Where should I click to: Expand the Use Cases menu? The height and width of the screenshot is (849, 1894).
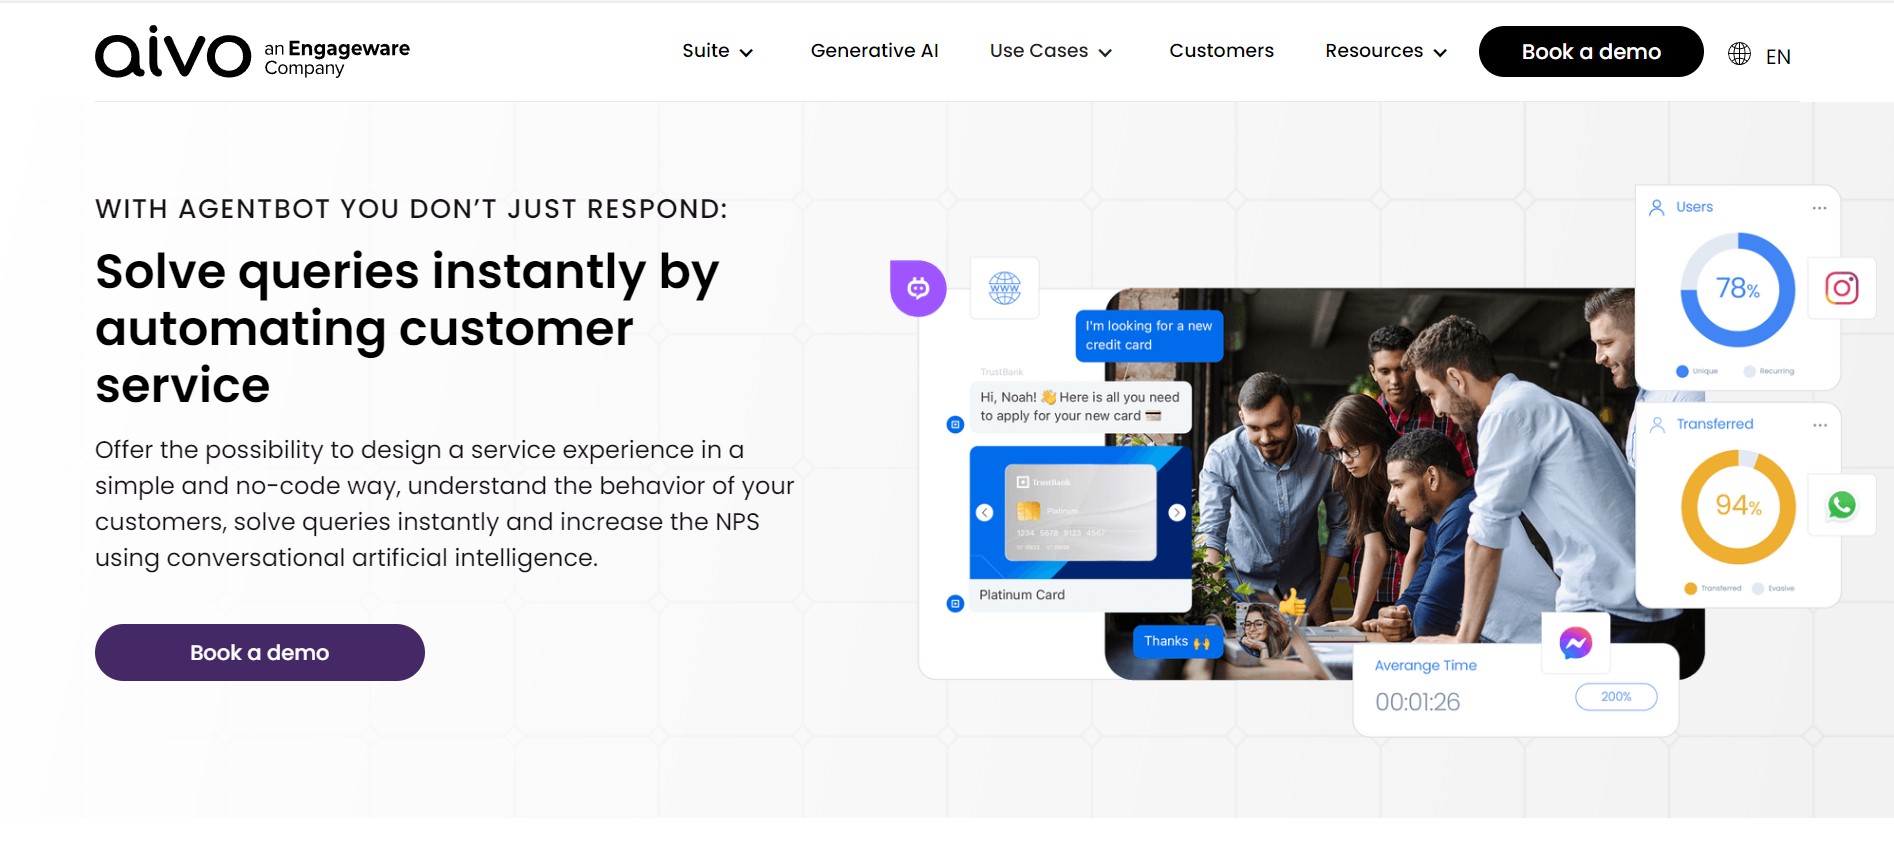[1051, 51]
